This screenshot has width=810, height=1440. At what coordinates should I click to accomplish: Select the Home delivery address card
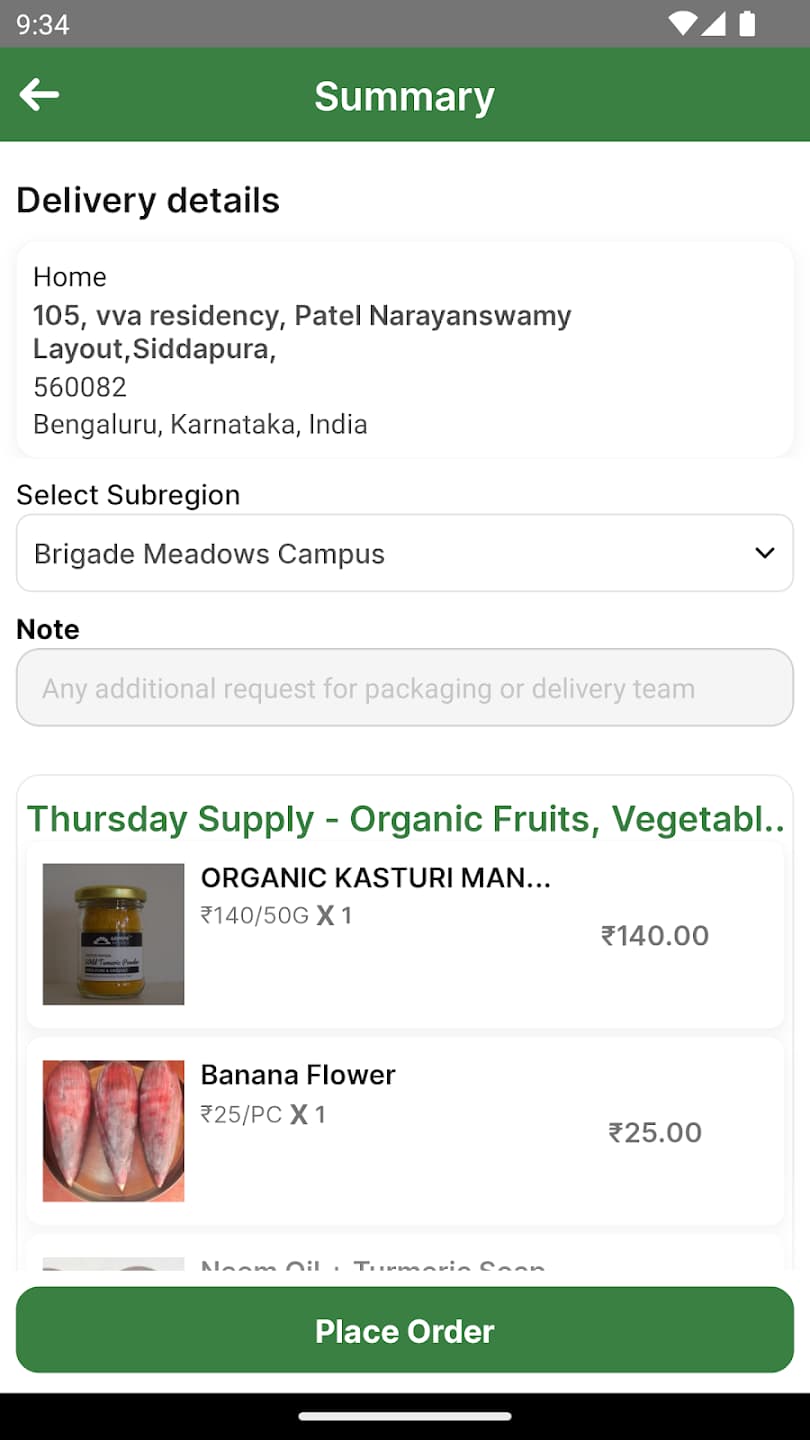405,349
